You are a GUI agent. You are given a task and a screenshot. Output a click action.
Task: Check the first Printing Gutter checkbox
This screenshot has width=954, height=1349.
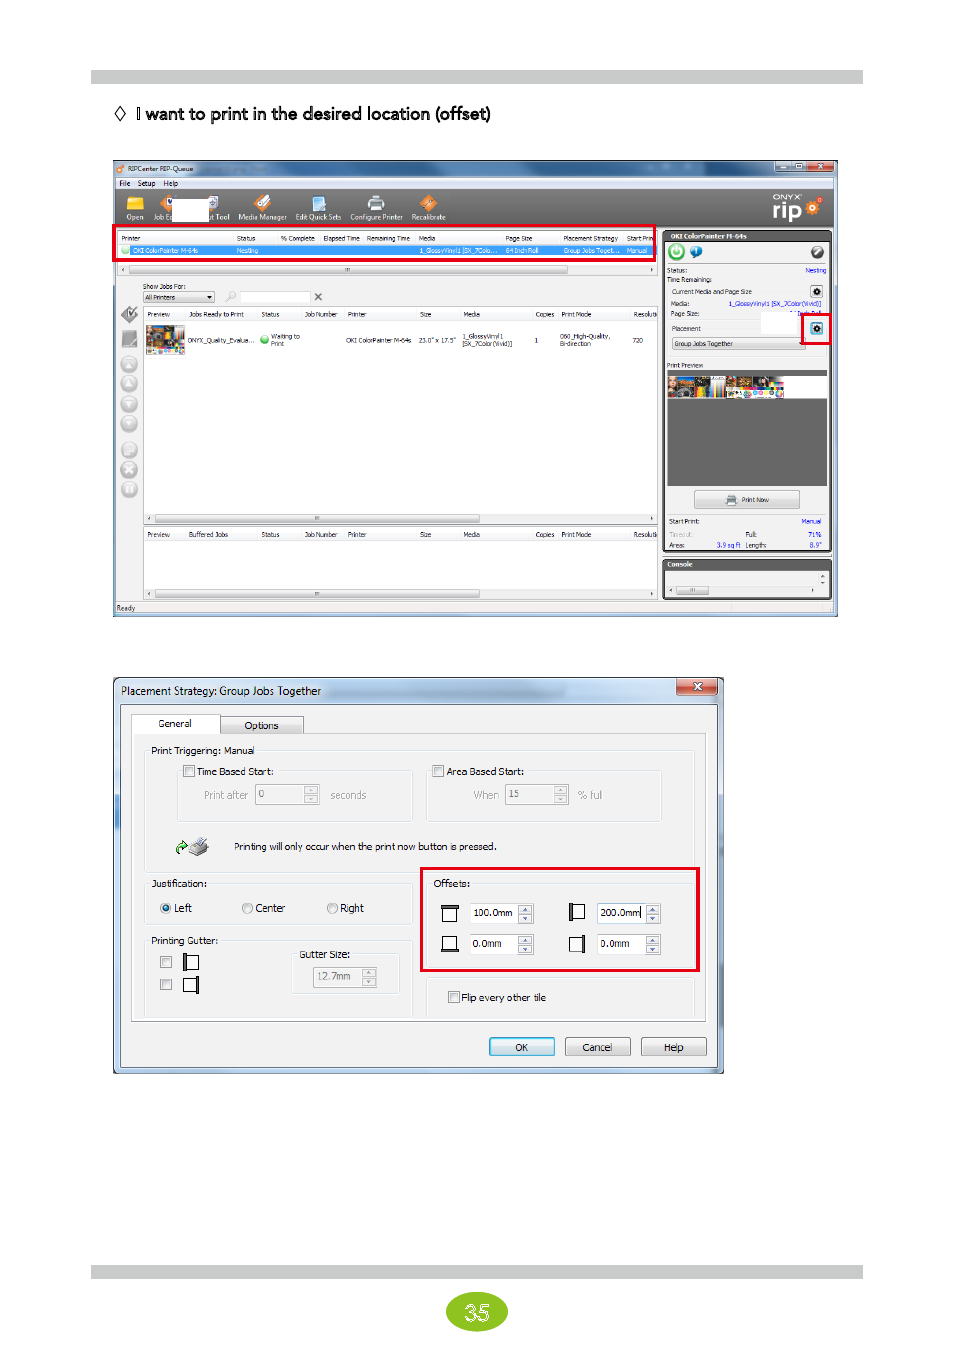coord(166,962)
